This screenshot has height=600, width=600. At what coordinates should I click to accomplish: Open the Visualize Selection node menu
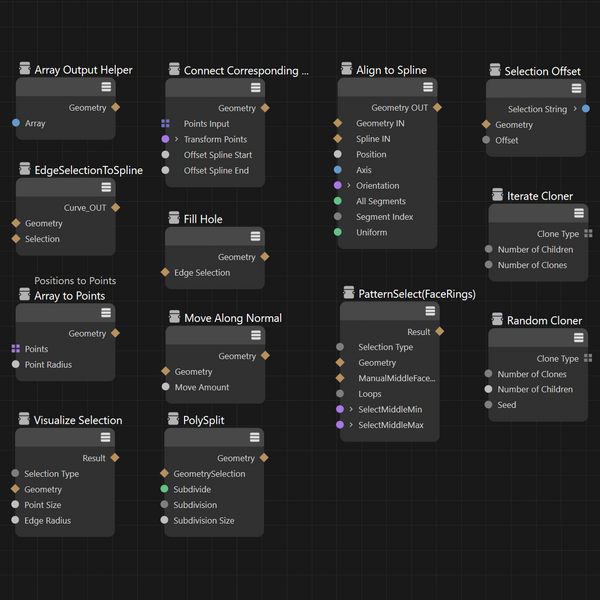point(105,437)
